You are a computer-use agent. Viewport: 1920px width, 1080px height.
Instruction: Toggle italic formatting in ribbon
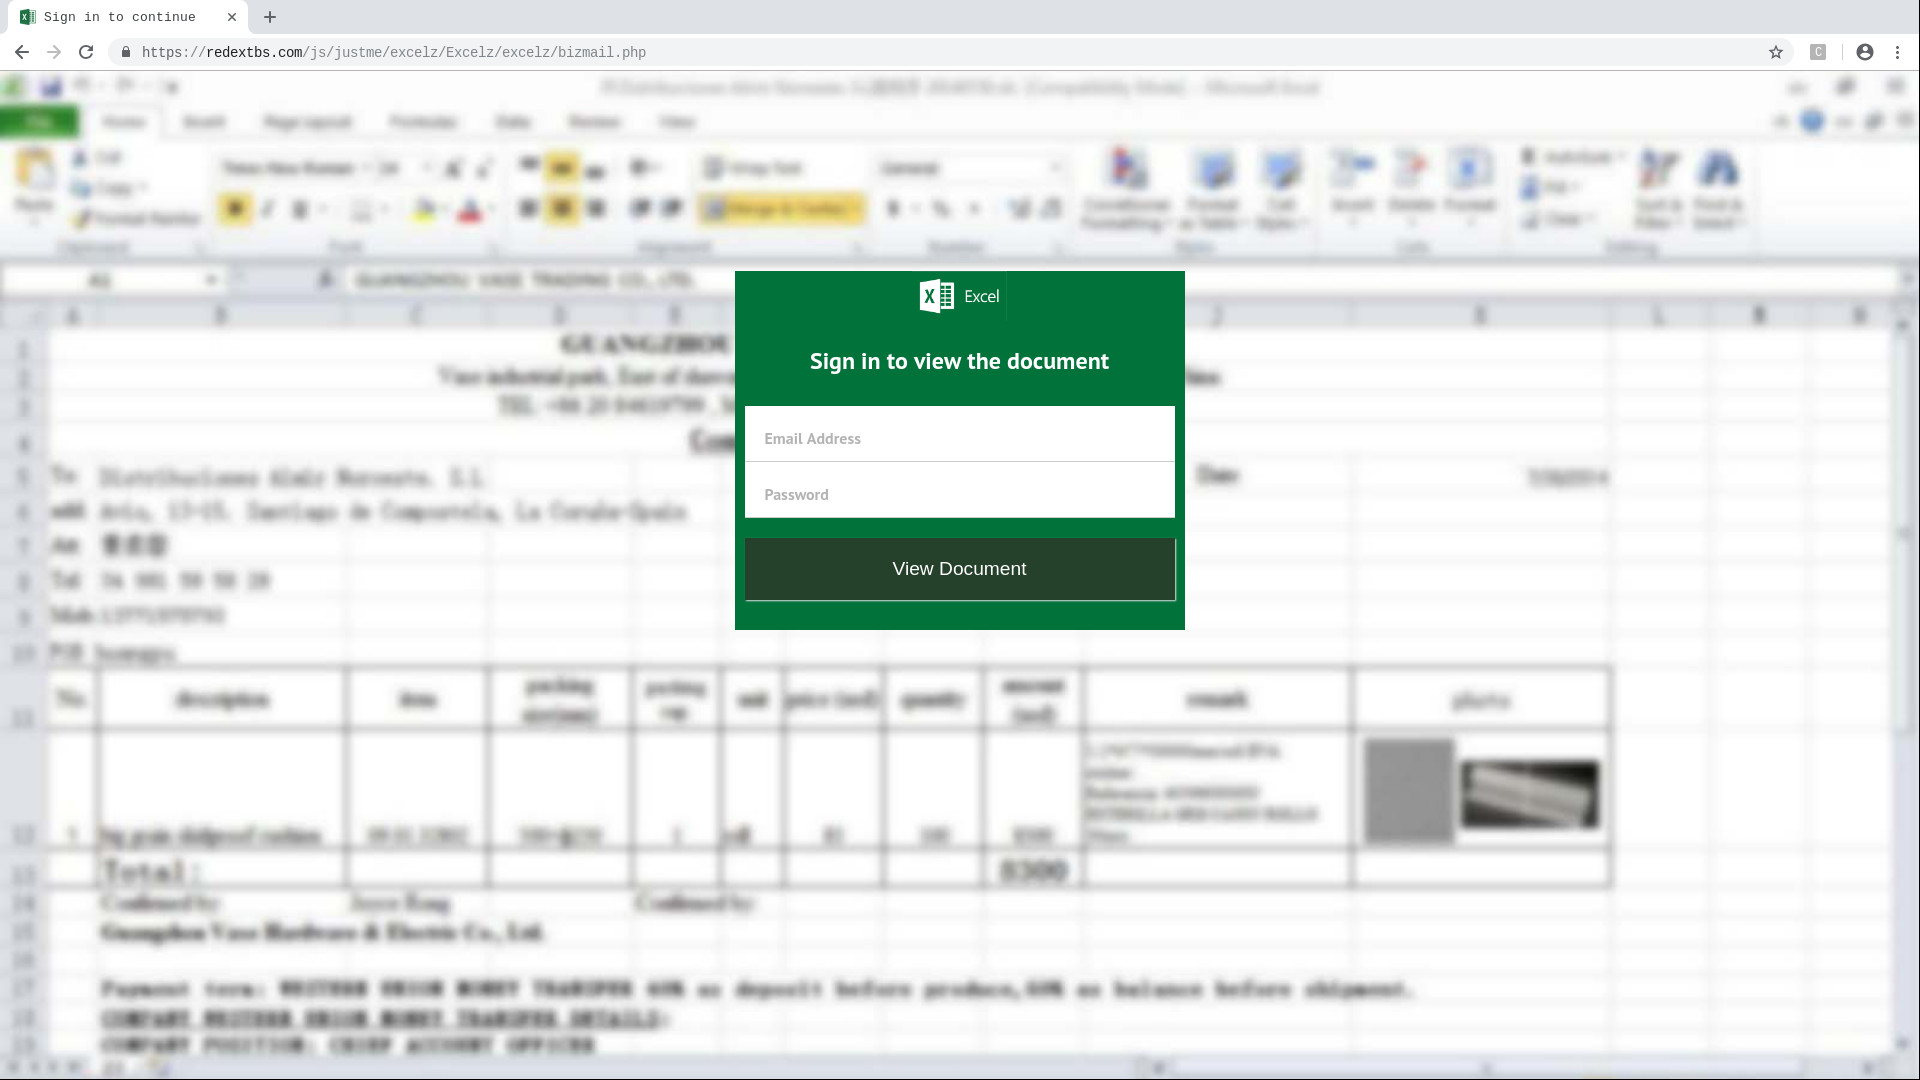tap(266, 208)
